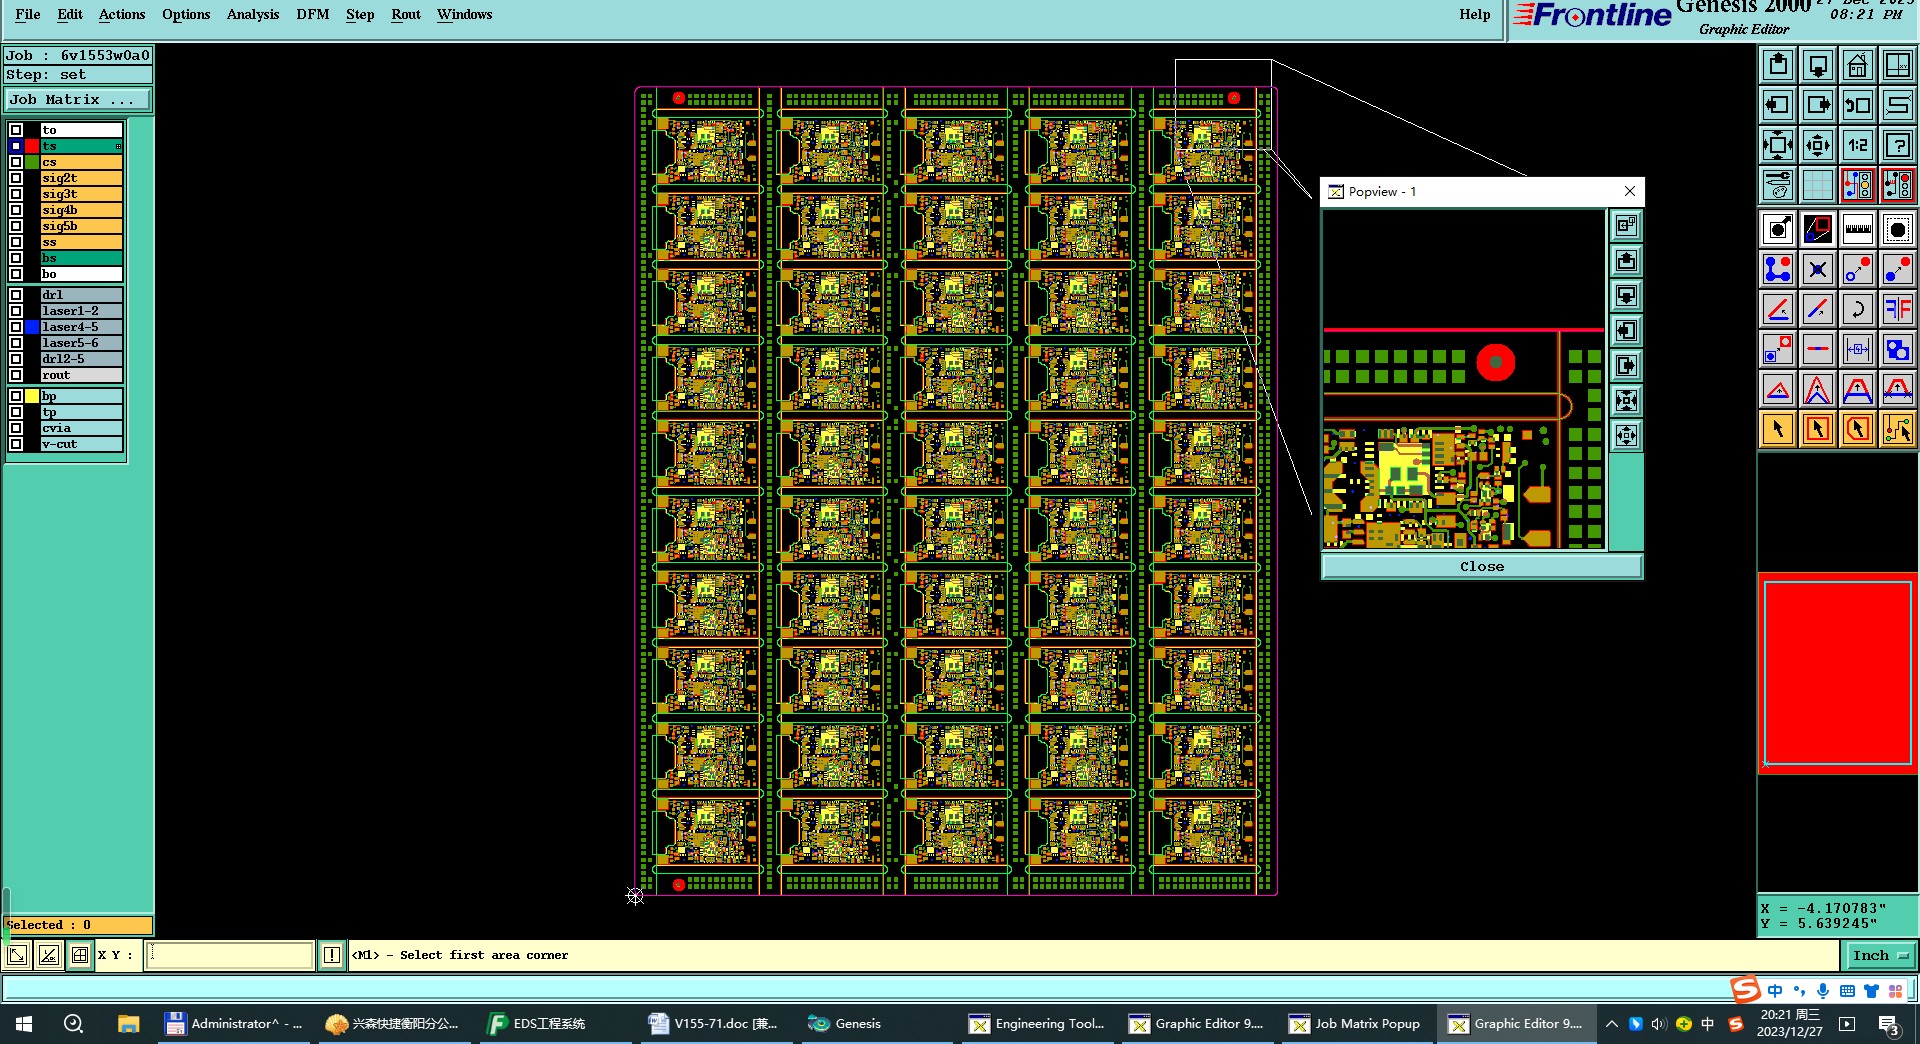This screenshot has width=1920, height=1044.
Task: Click the rotate feature tool icon
Action: pos(1857,309)
